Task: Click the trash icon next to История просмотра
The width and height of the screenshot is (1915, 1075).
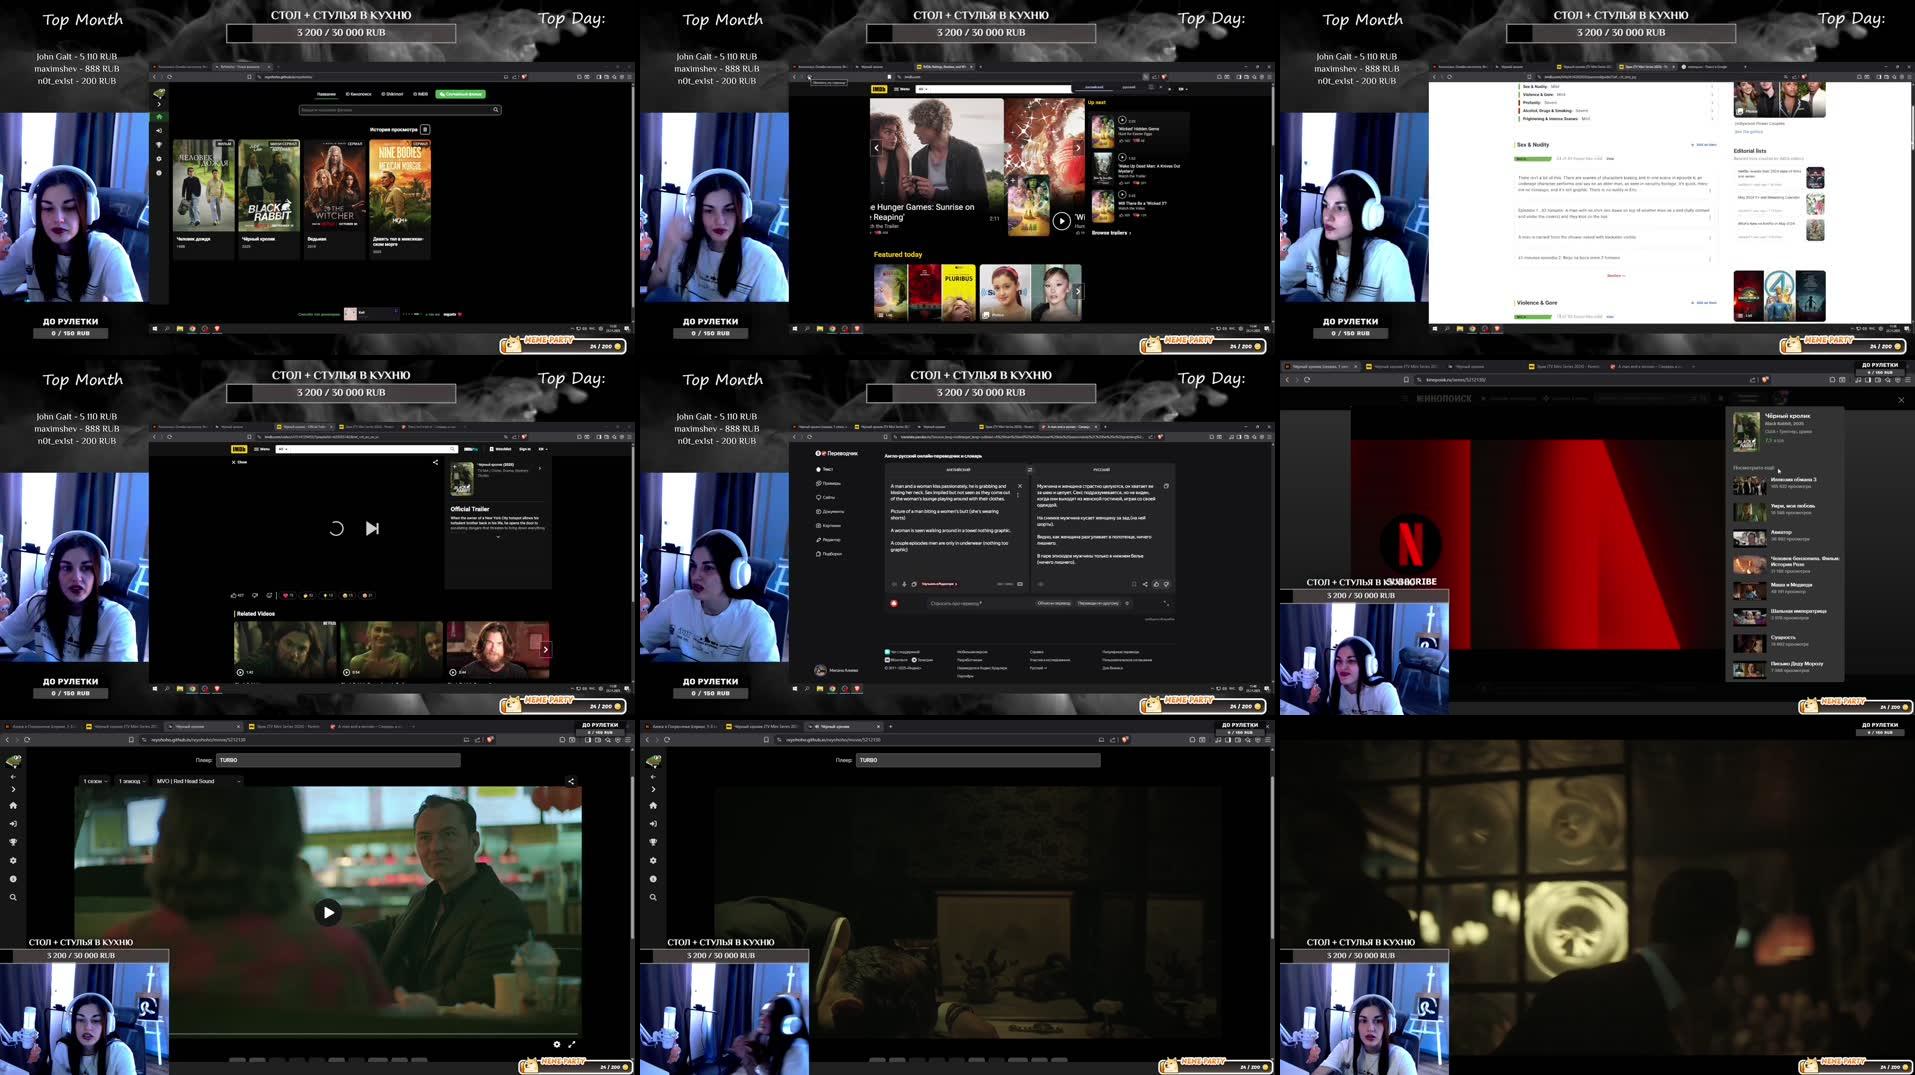Action: [x=425, y=129]
